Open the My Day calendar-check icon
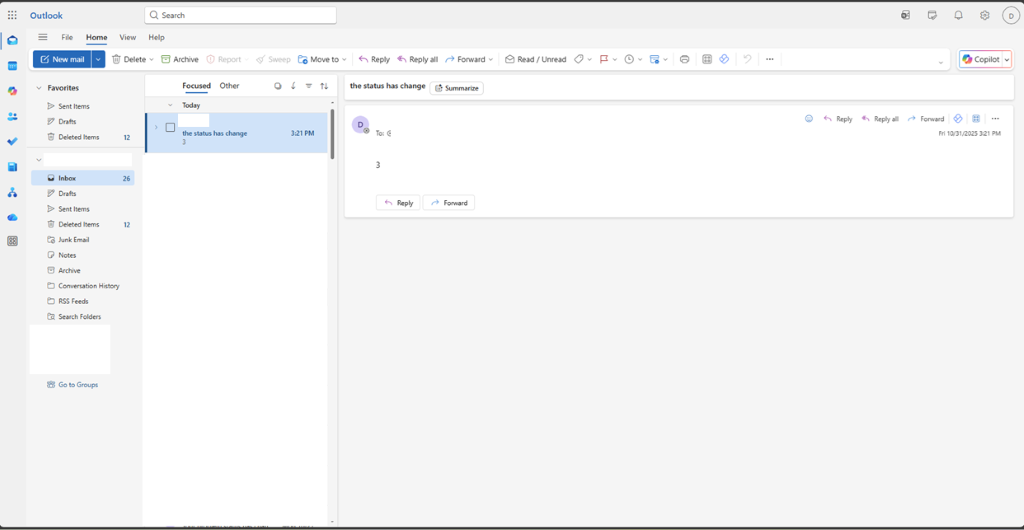The height and width of the screenshot is (530, 1024). click(x=932, y=15)
